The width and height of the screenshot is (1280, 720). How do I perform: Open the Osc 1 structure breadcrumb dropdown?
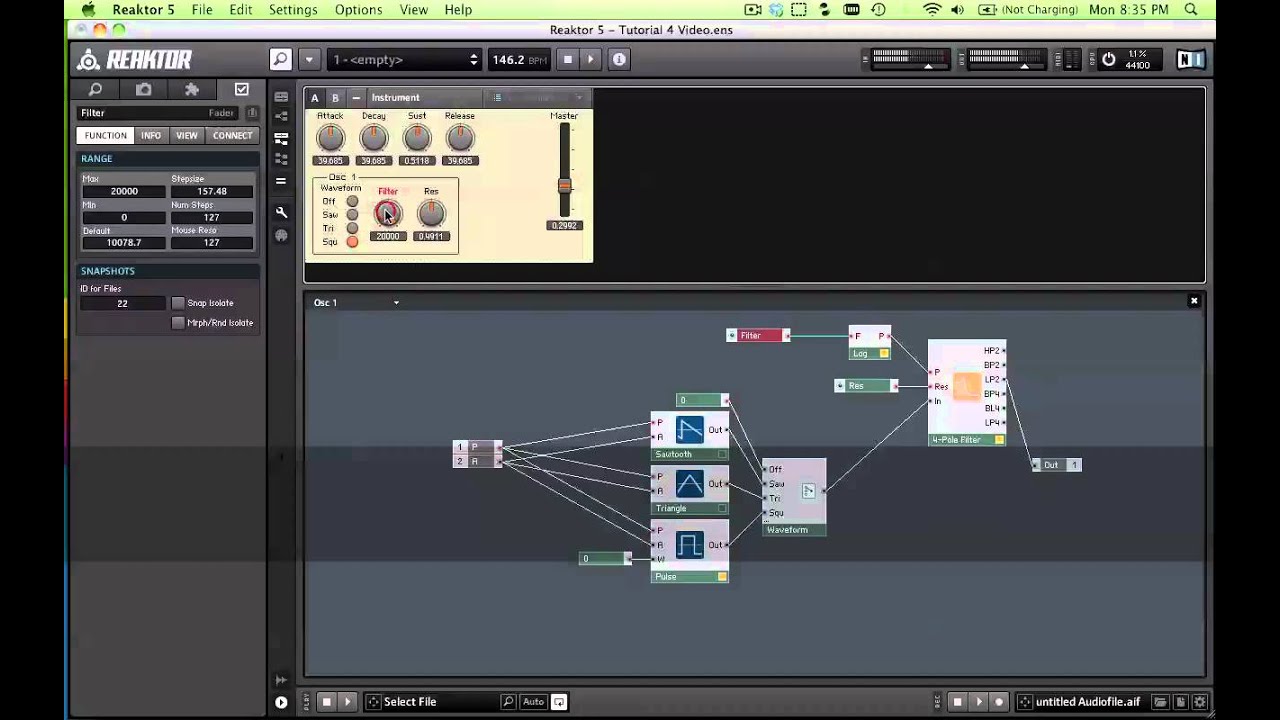coord(396,303)
